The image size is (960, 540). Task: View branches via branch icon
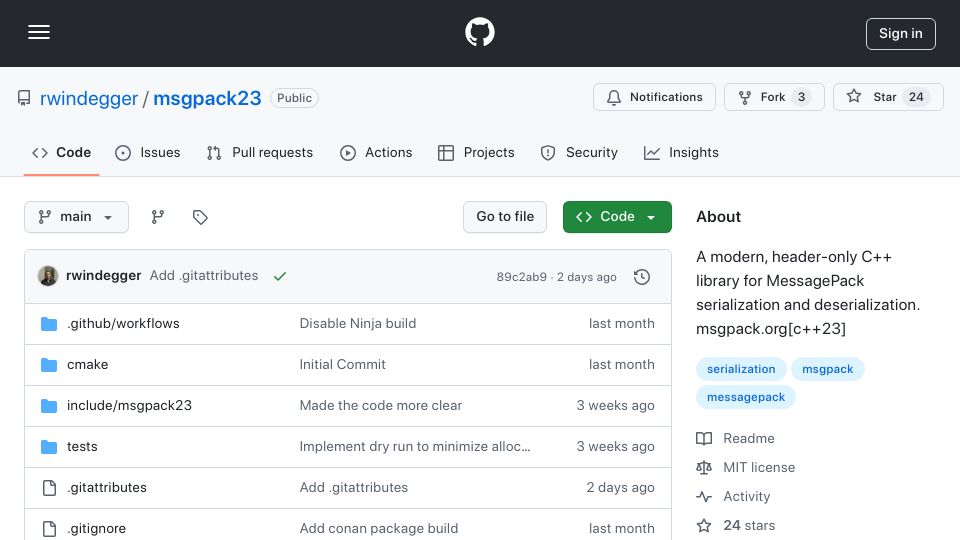158,217
